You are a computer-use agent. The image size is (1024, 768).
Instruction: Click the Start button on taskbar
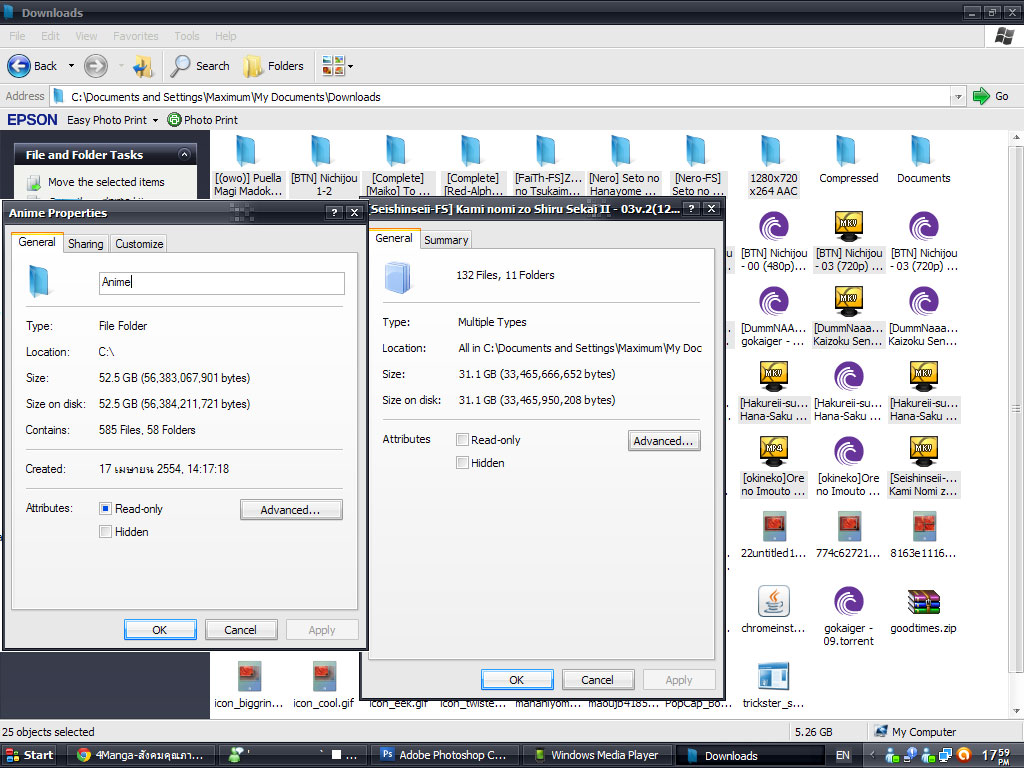click(28, 756)
